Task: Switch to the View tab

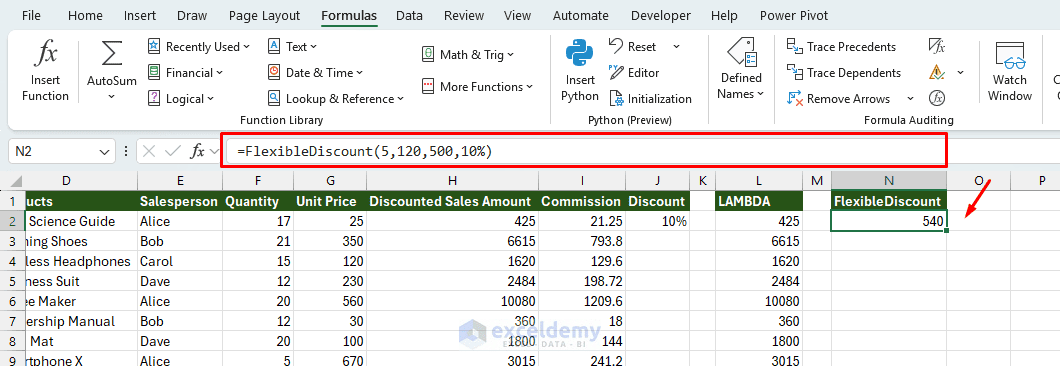Action: [518, 16]
